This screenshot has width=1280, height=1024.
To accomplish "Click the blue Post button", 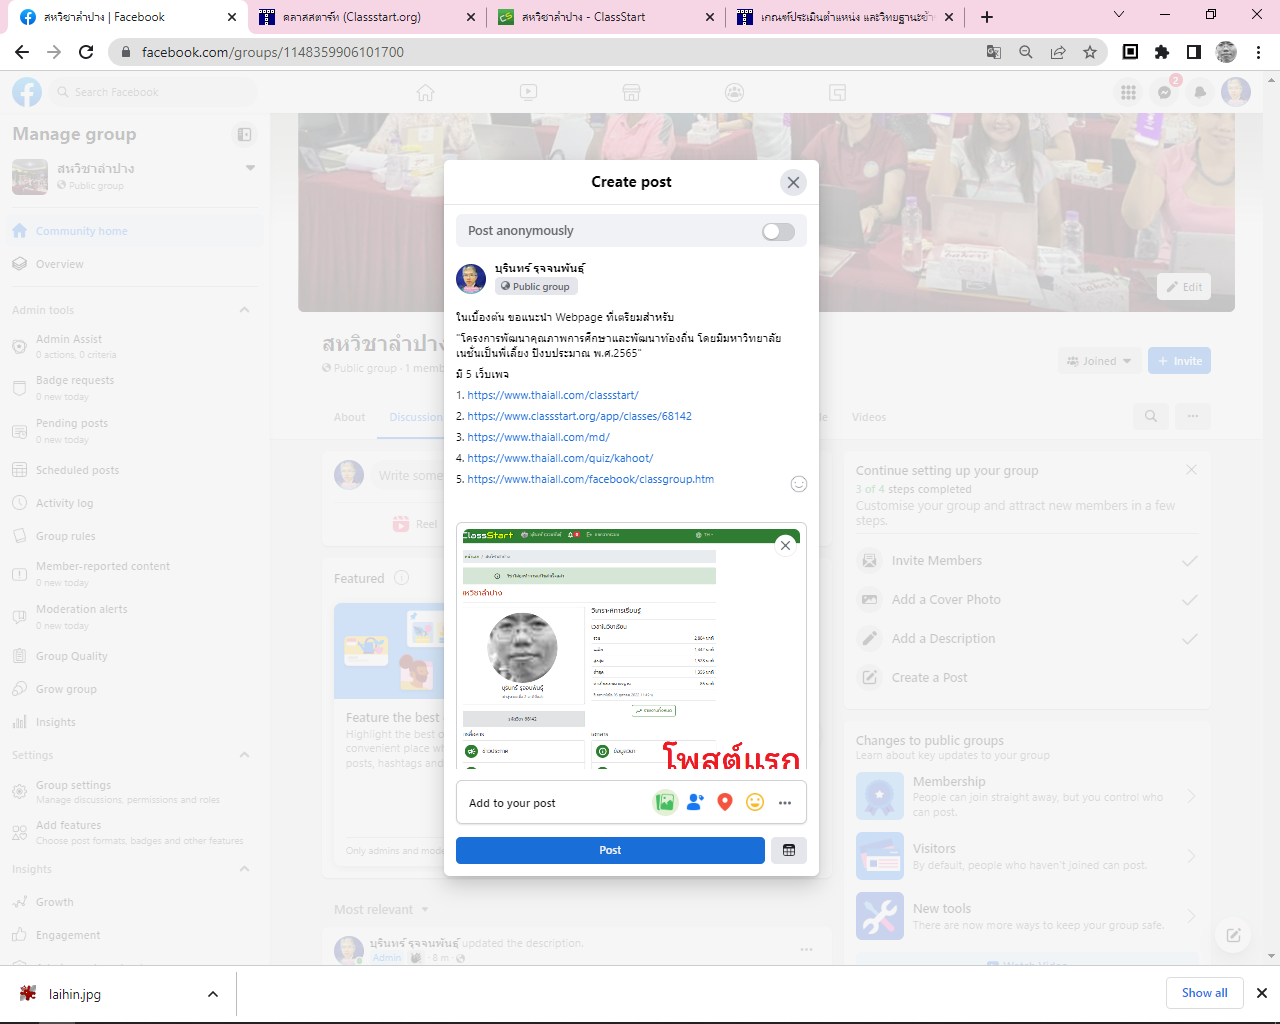I will [610, 850].
